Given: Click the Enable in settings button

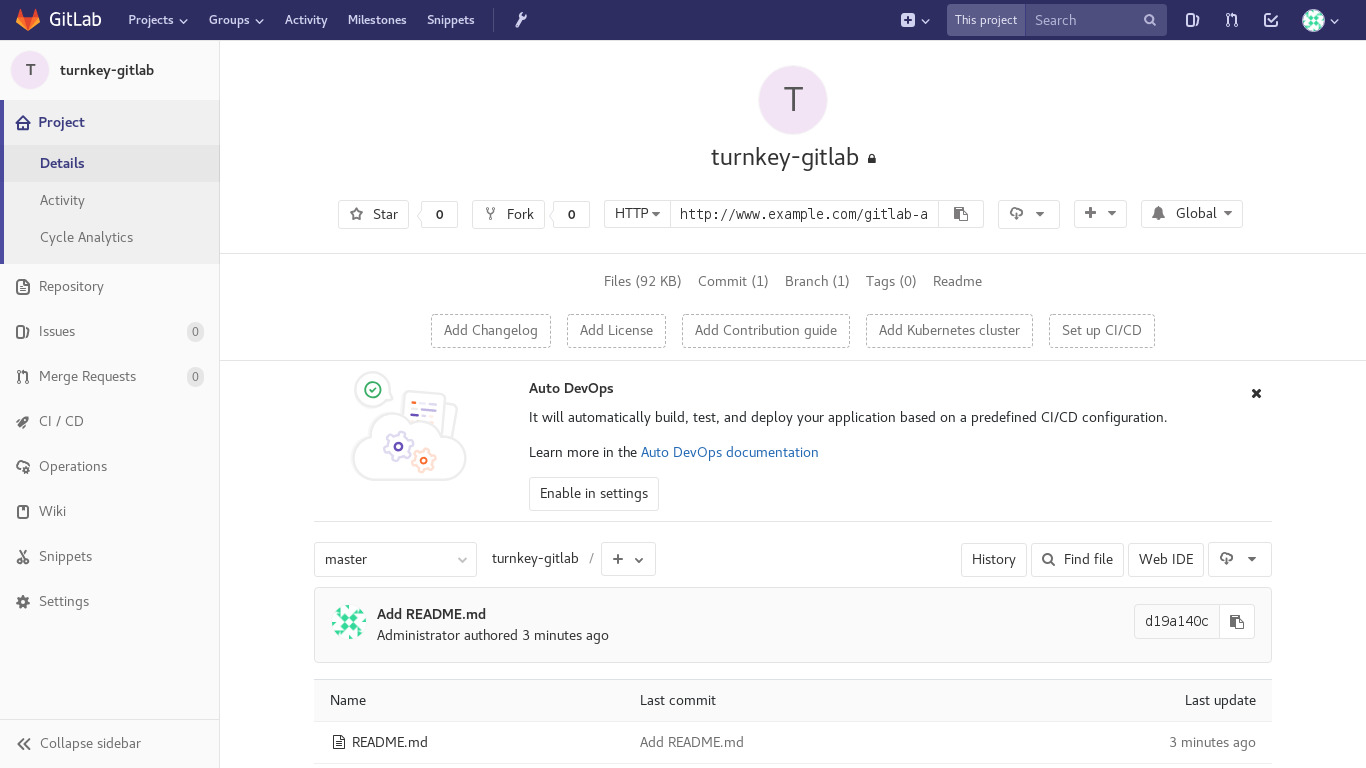Looking at the screenshot, I should [x=594, y=493].
